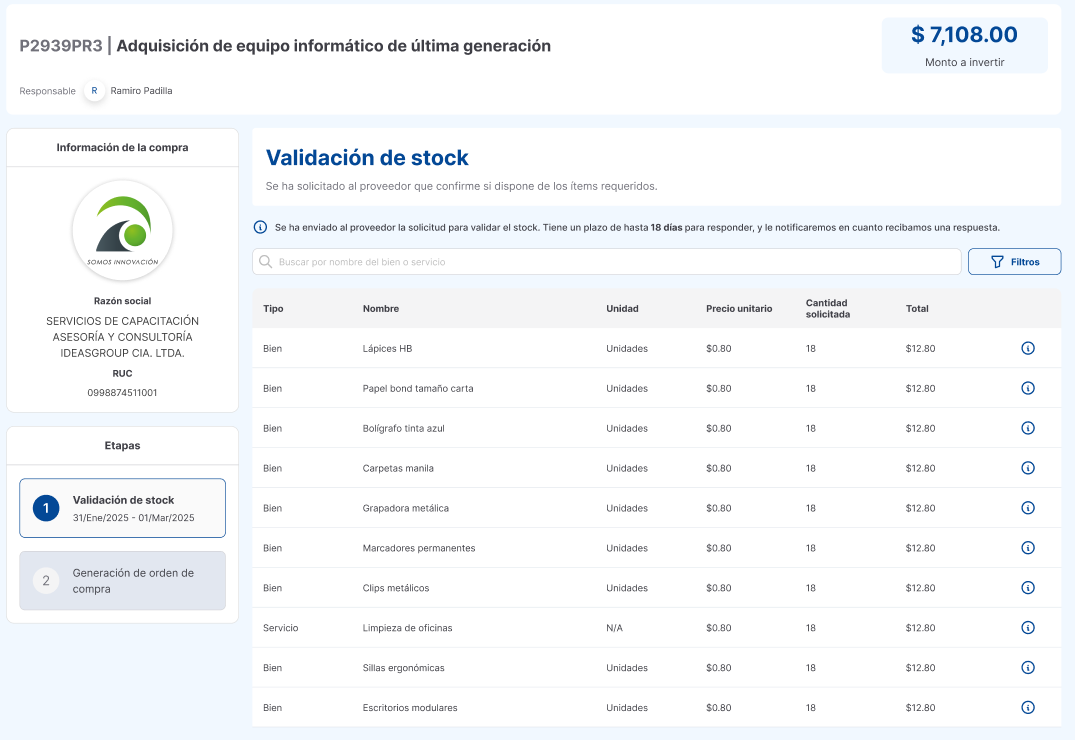Click the info icon for Sillas ergonómicas

click(x=1028, y=668)
